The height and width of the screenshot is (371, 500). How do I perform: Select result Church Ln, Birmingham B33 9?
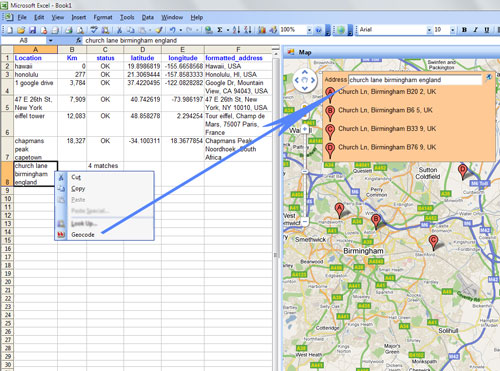coord(387,129)
